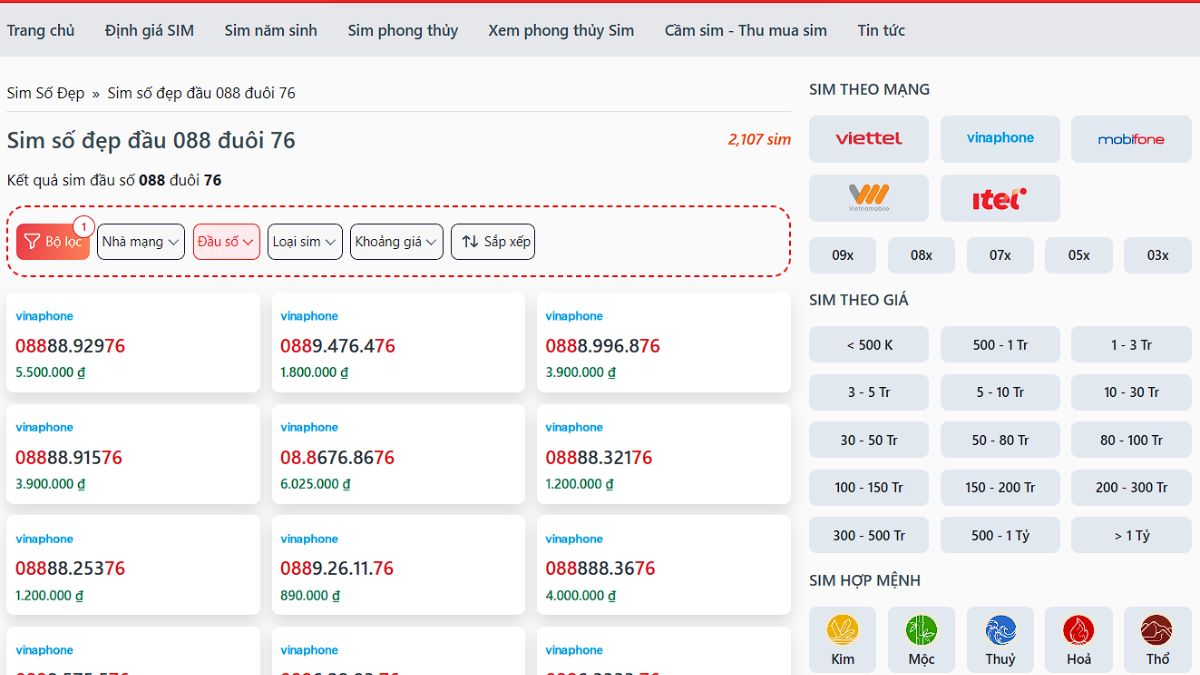The width and height of the screenshot is (1200, 675).
Task: Open Cầm sim - Thu mua sim
Action: point(746,30)
